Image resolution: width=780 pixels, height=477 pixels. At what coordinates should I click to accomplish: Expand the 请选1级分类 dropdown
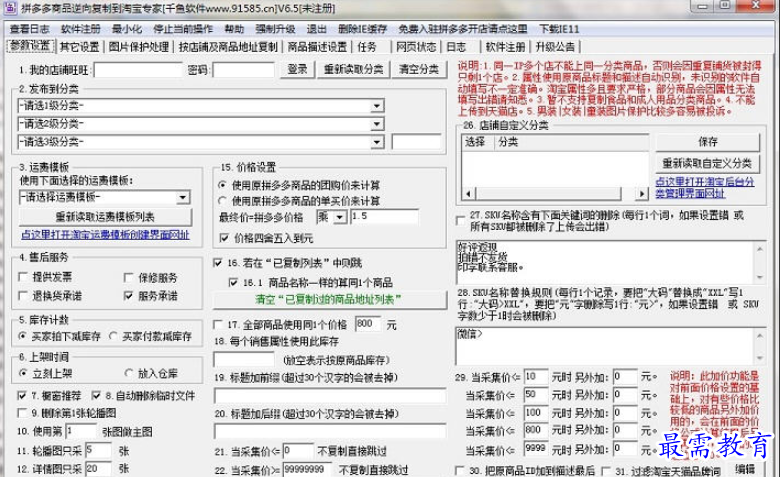[x=377, y=105]
